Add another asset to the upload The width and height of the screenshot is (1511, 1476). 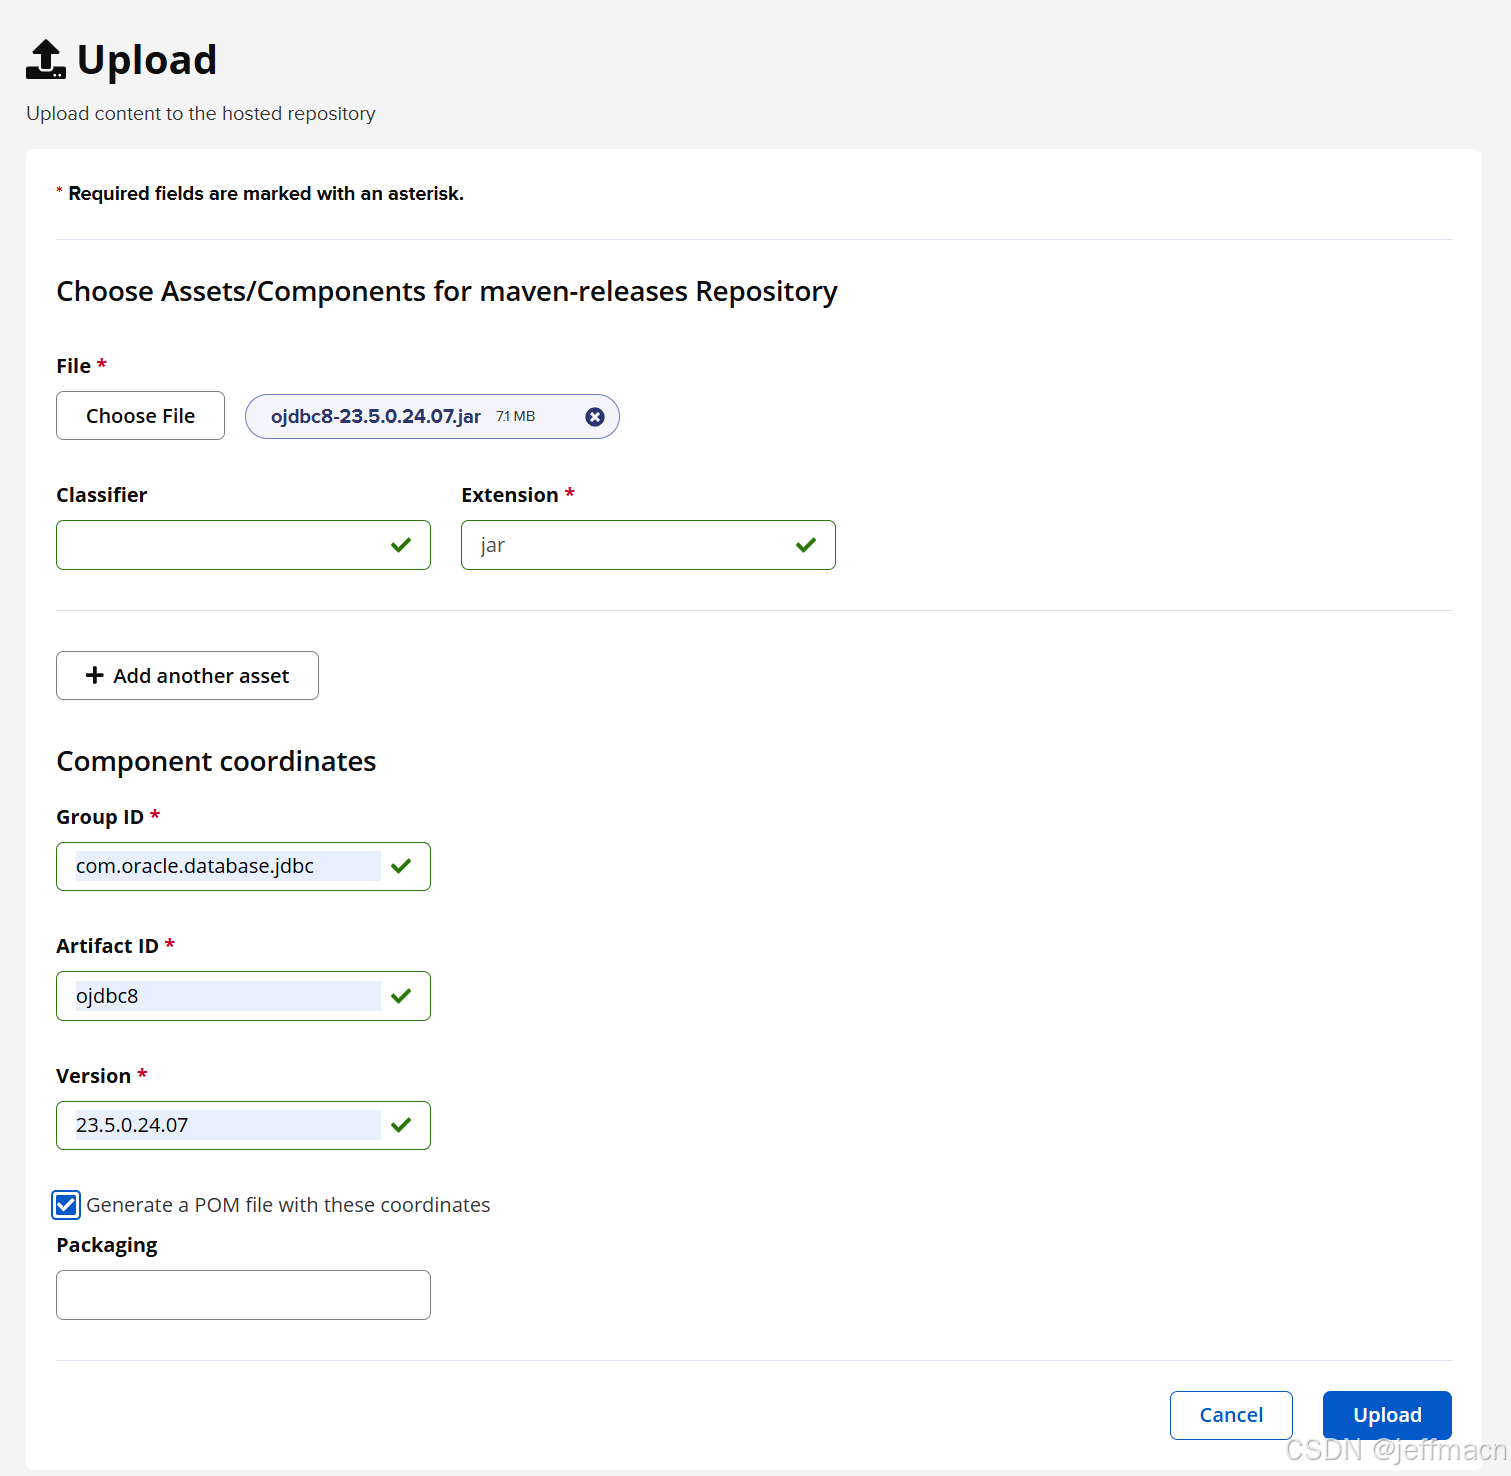point(187,675)
